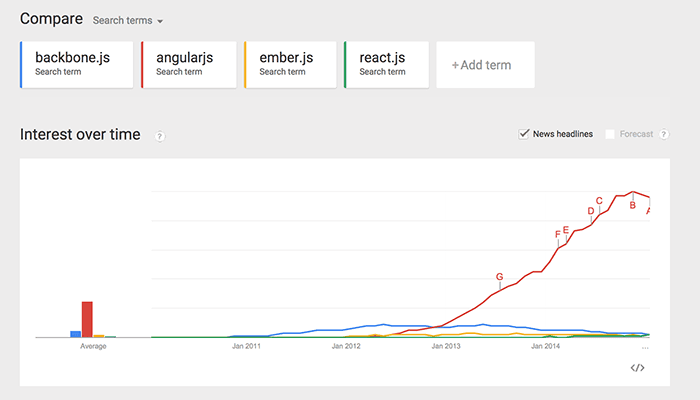Click the Add term box
The height and width of the screenshot is (400, 700).
tap(485, 65)
